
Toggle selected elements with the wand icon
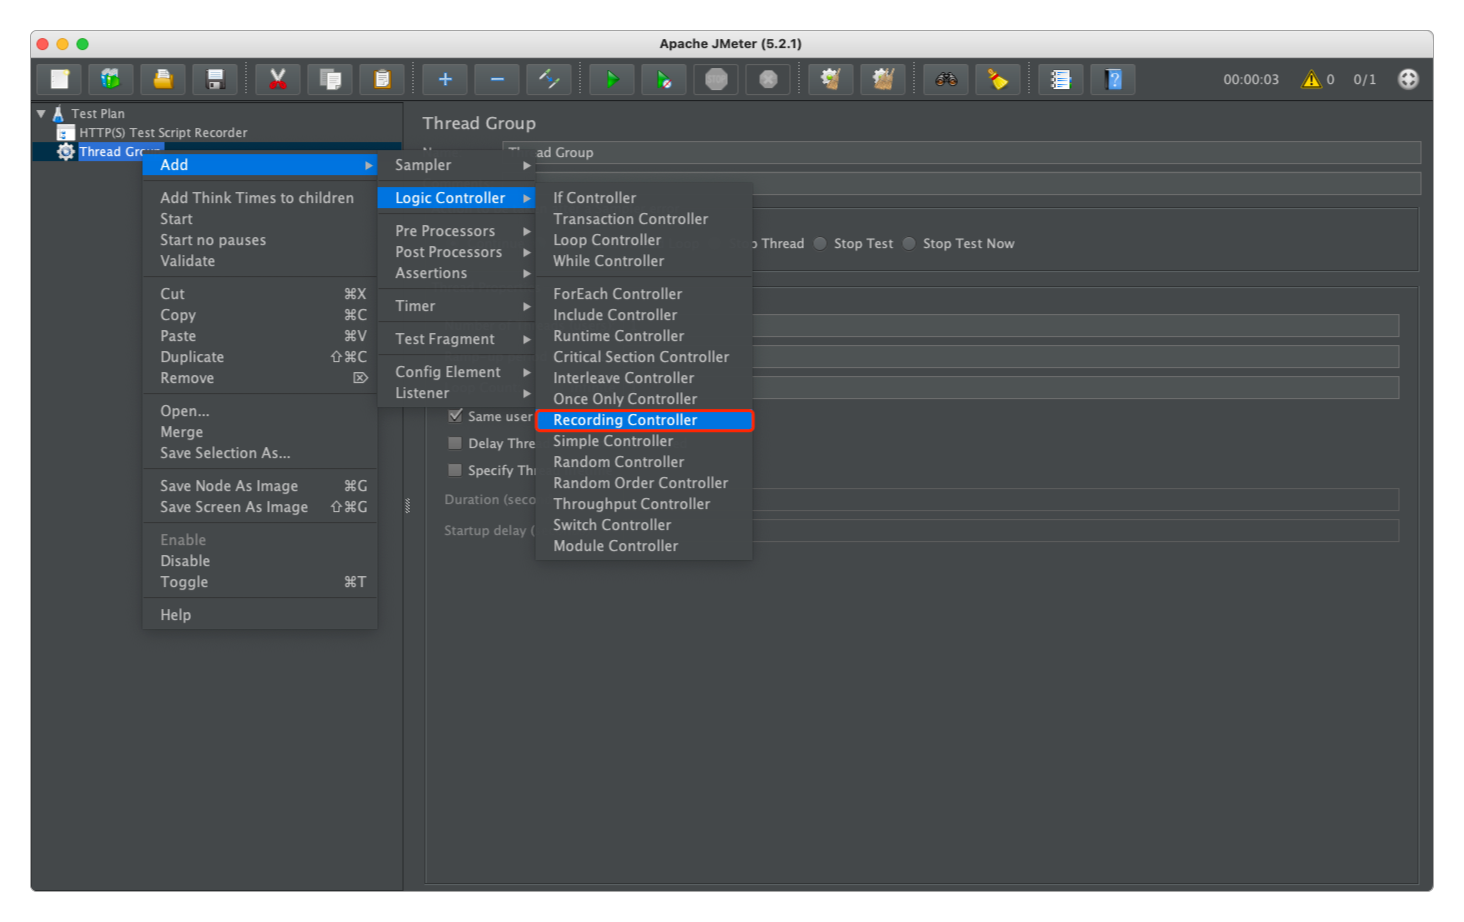(x=549, y=79)
